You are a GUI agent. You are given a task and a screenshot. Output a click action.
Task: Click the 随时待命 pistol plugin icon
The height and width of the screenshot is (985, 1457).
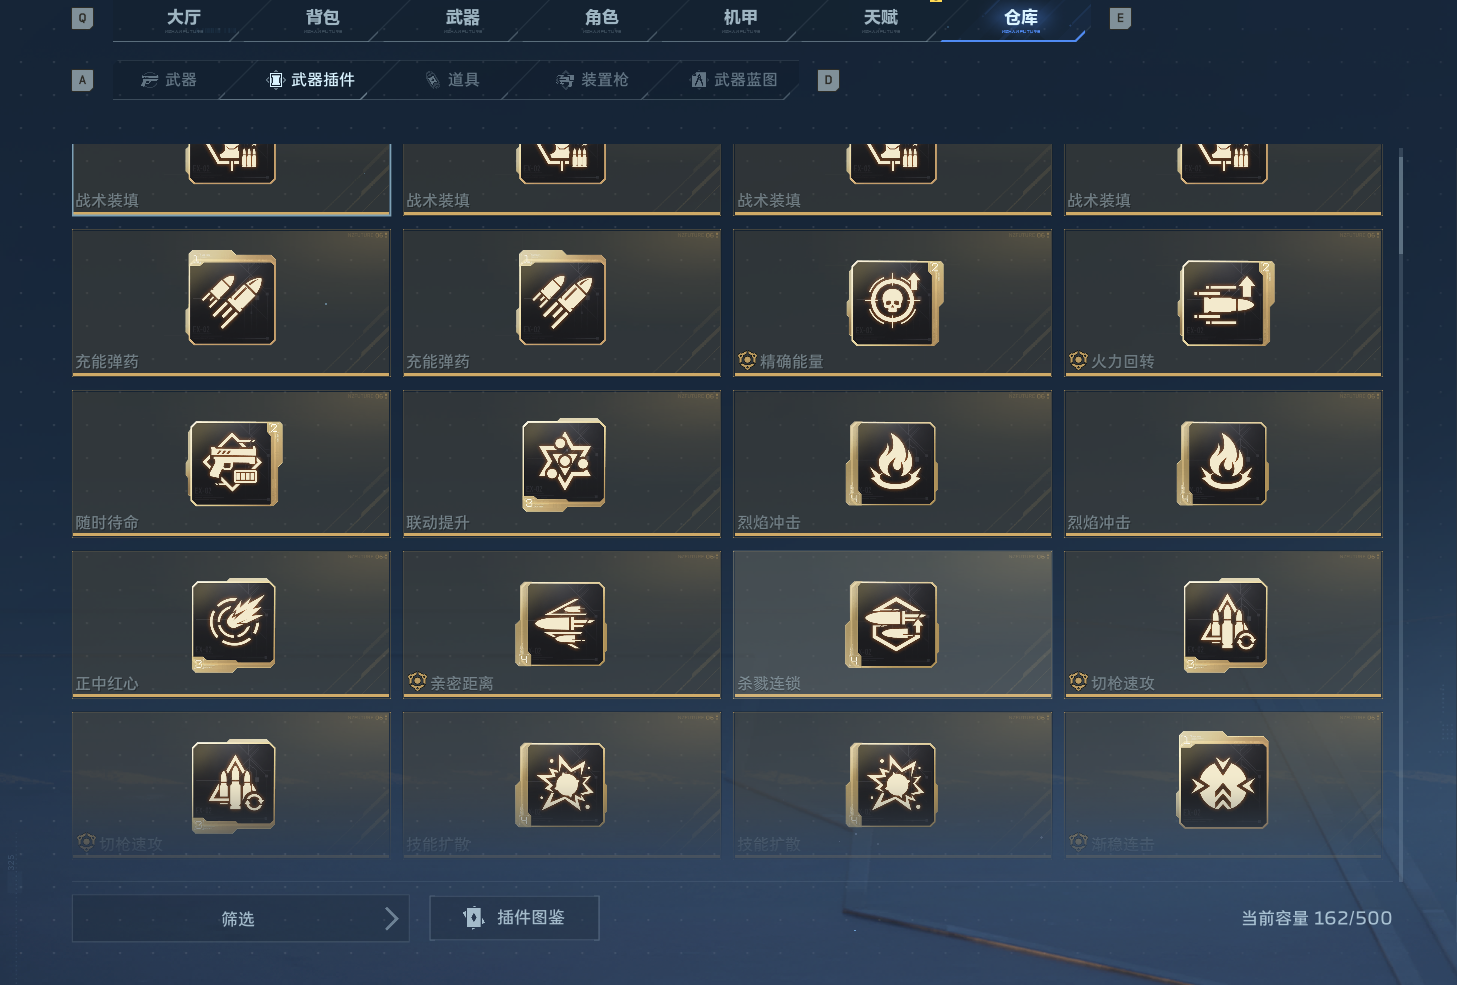[233, 463]
